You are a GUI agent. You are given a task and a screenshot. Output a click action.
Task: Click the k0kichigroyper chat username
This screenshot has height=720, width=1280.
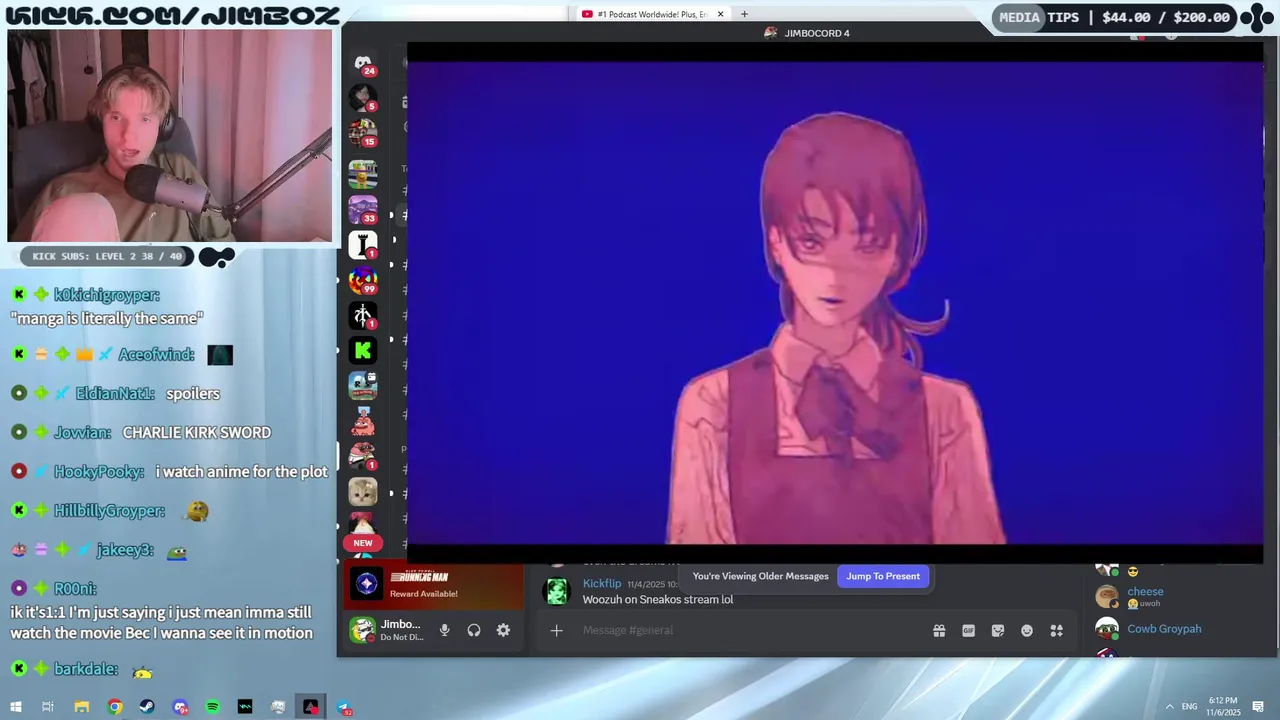(x=107, y=295)
